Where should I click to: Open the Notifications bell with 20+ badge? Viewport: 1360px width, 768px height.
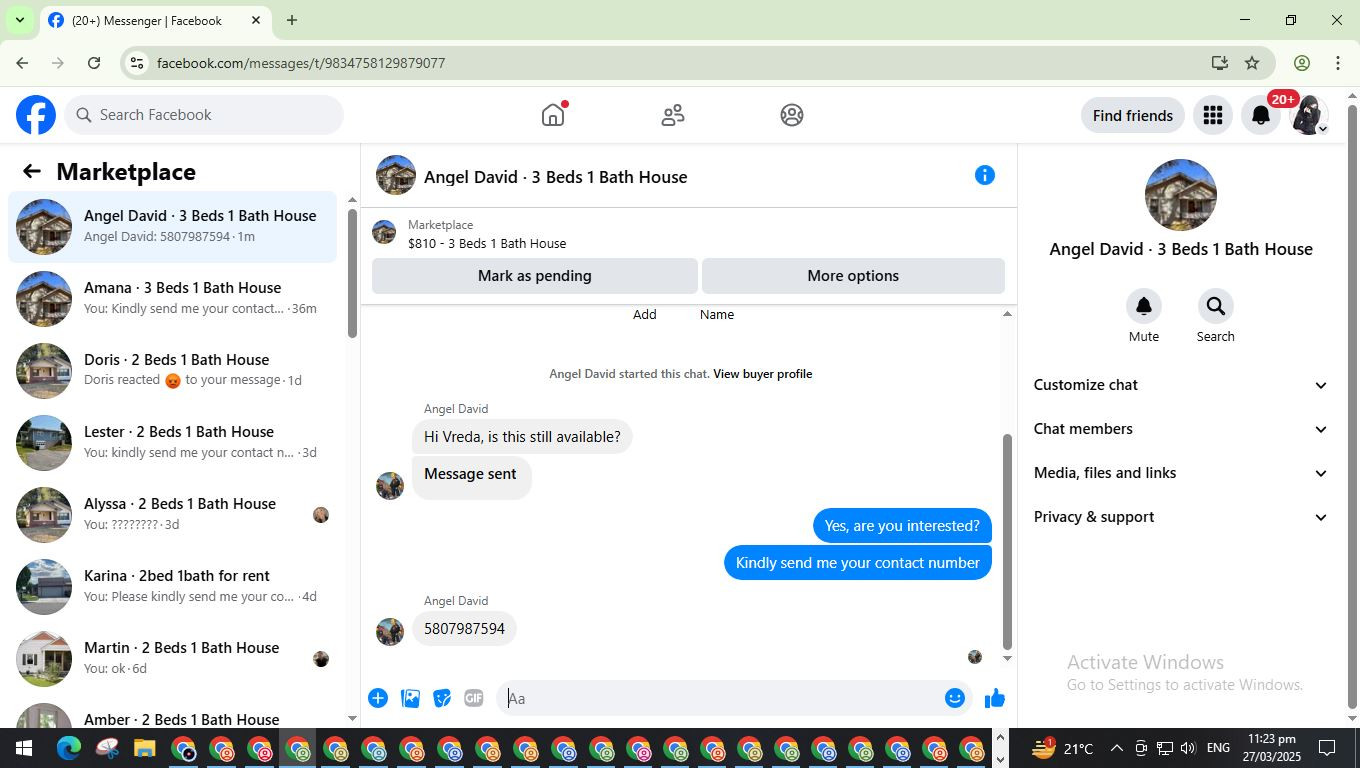(x=1261, y=115)
